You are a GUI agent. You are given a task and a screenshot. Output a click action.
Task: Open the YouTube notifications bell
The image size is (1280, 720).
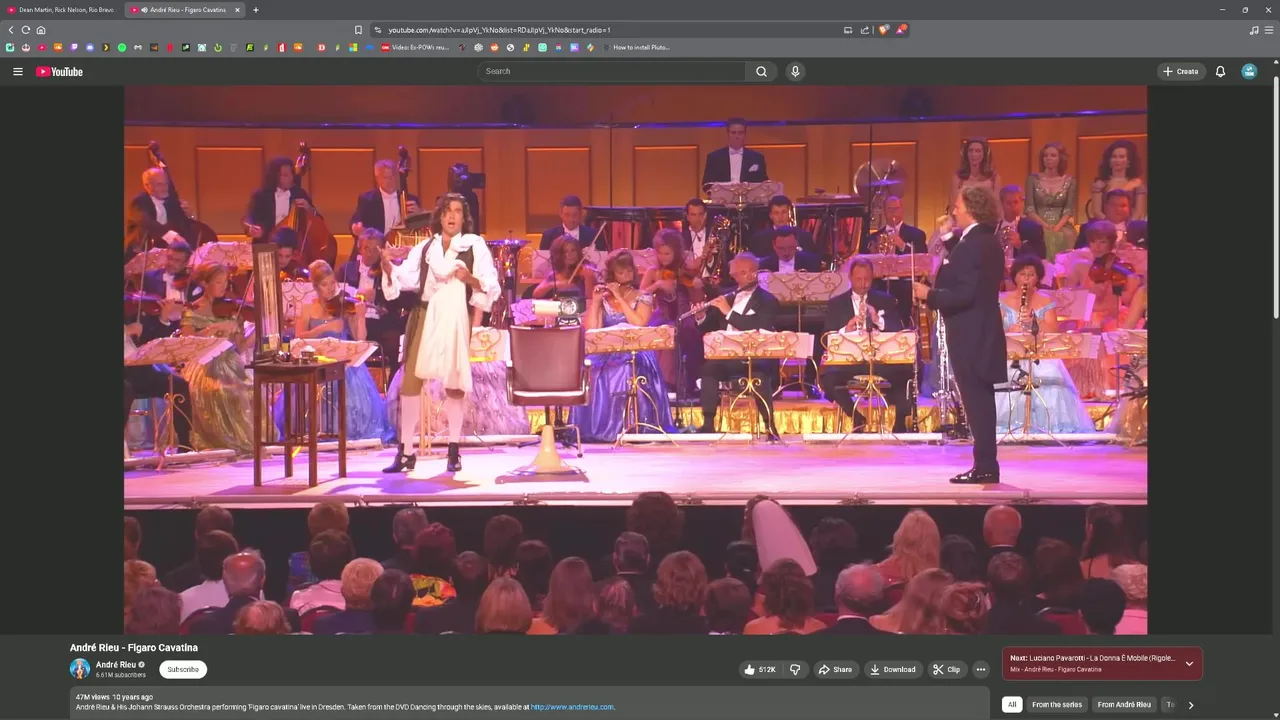pyautogui.click(x=1220, y=71)
